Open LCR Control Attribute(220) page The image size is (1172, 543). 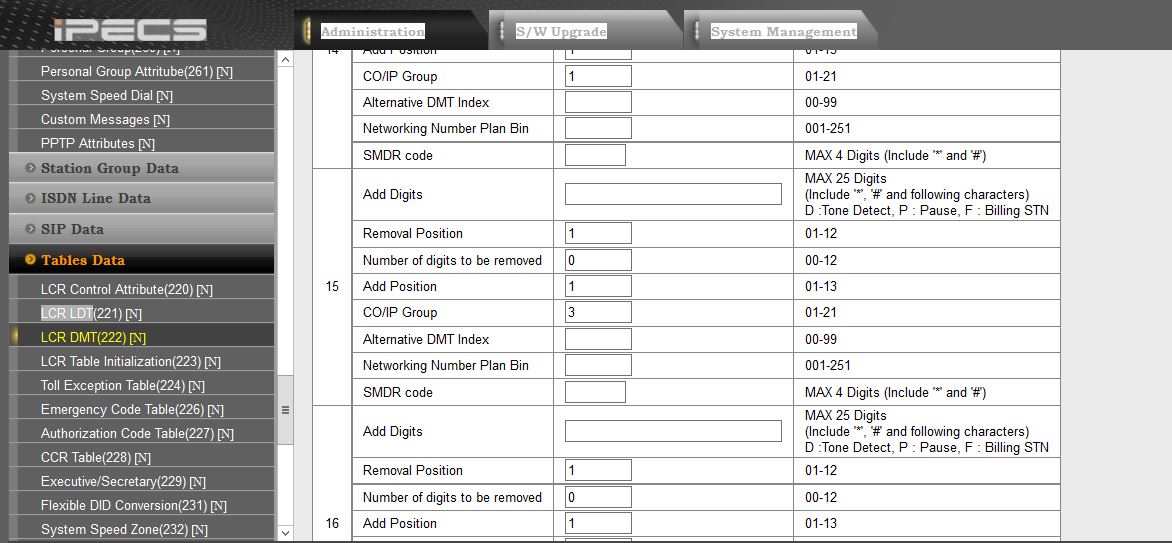pyautogui.click(x=126, y=290)
